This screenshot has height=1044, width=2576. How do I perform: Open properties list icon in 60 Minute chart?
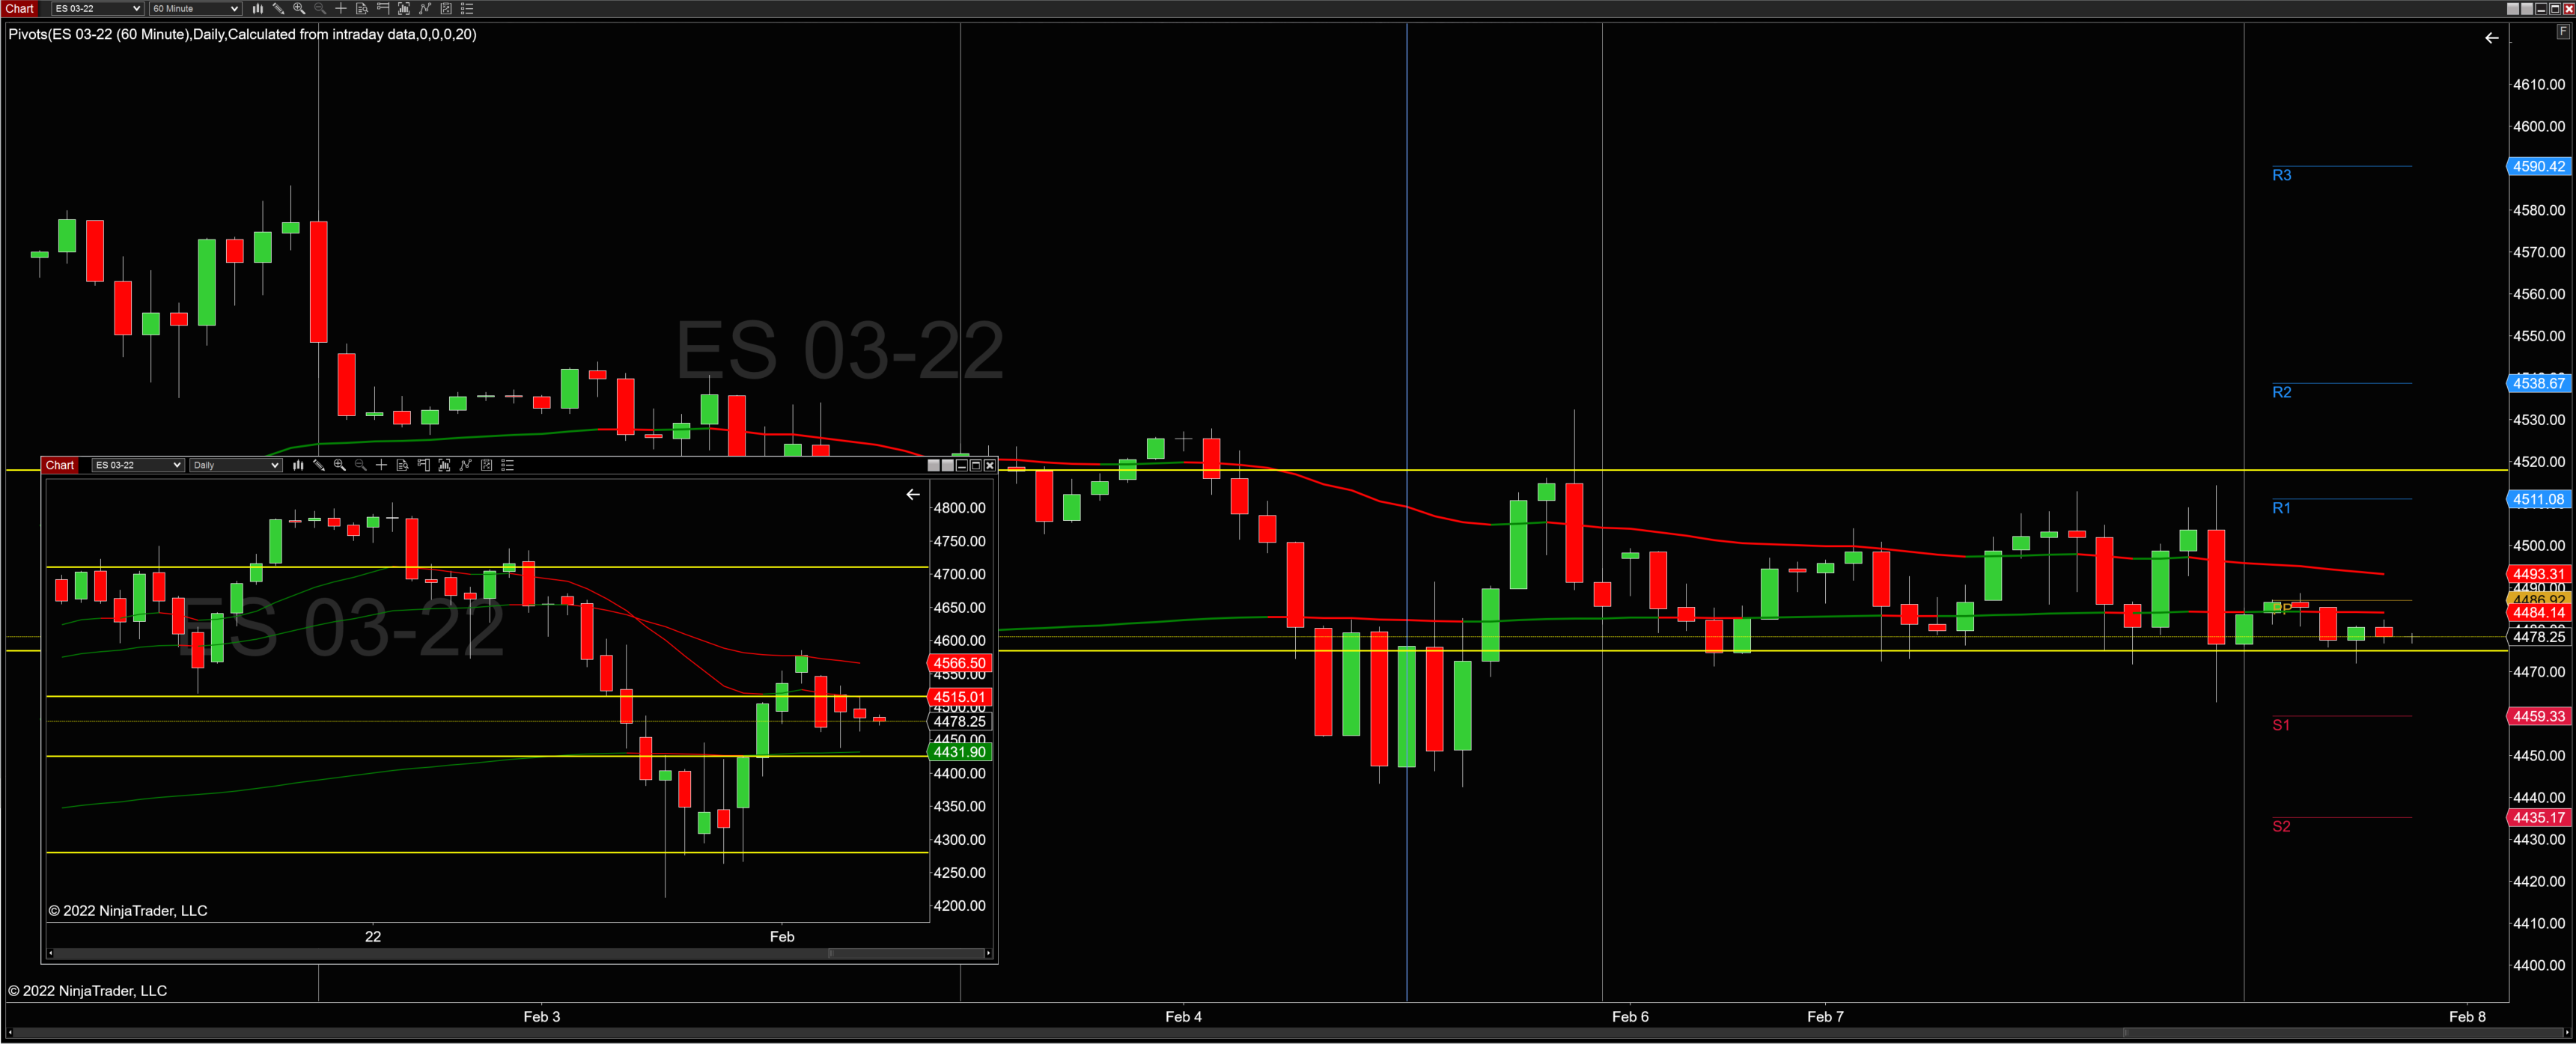(x=467, y=9)
